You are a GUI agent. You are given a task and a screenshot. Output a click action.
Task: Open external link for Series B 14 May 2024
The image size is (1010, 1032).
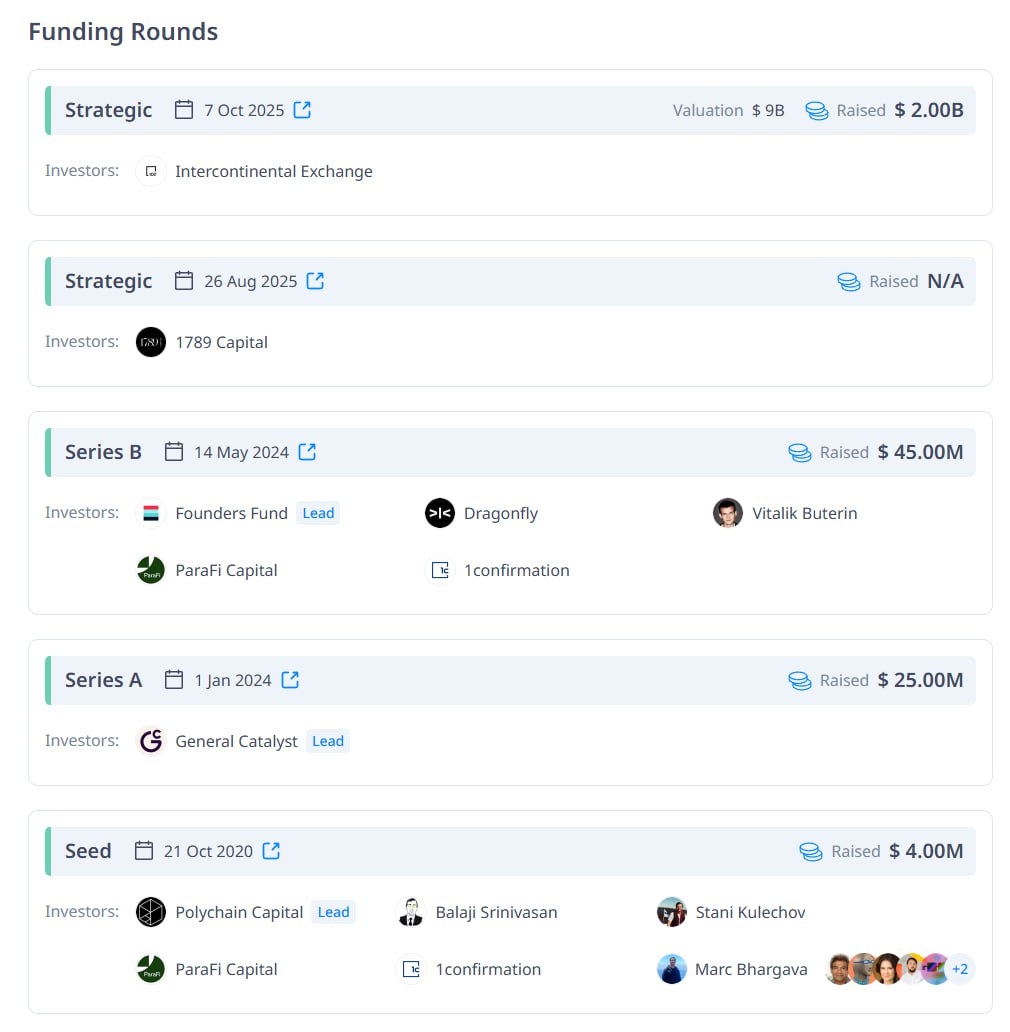pos(307,452)
